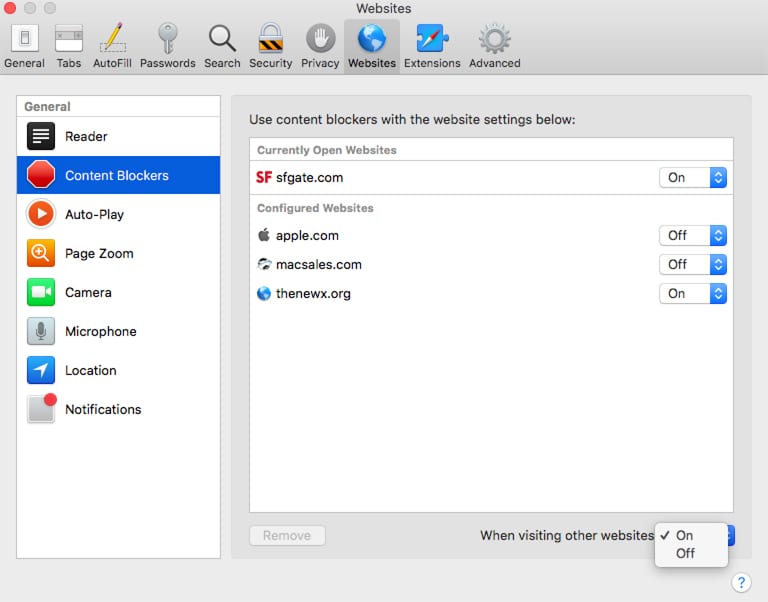Expand the macsales.com On/Off dropdown

(x=692, y=264)
